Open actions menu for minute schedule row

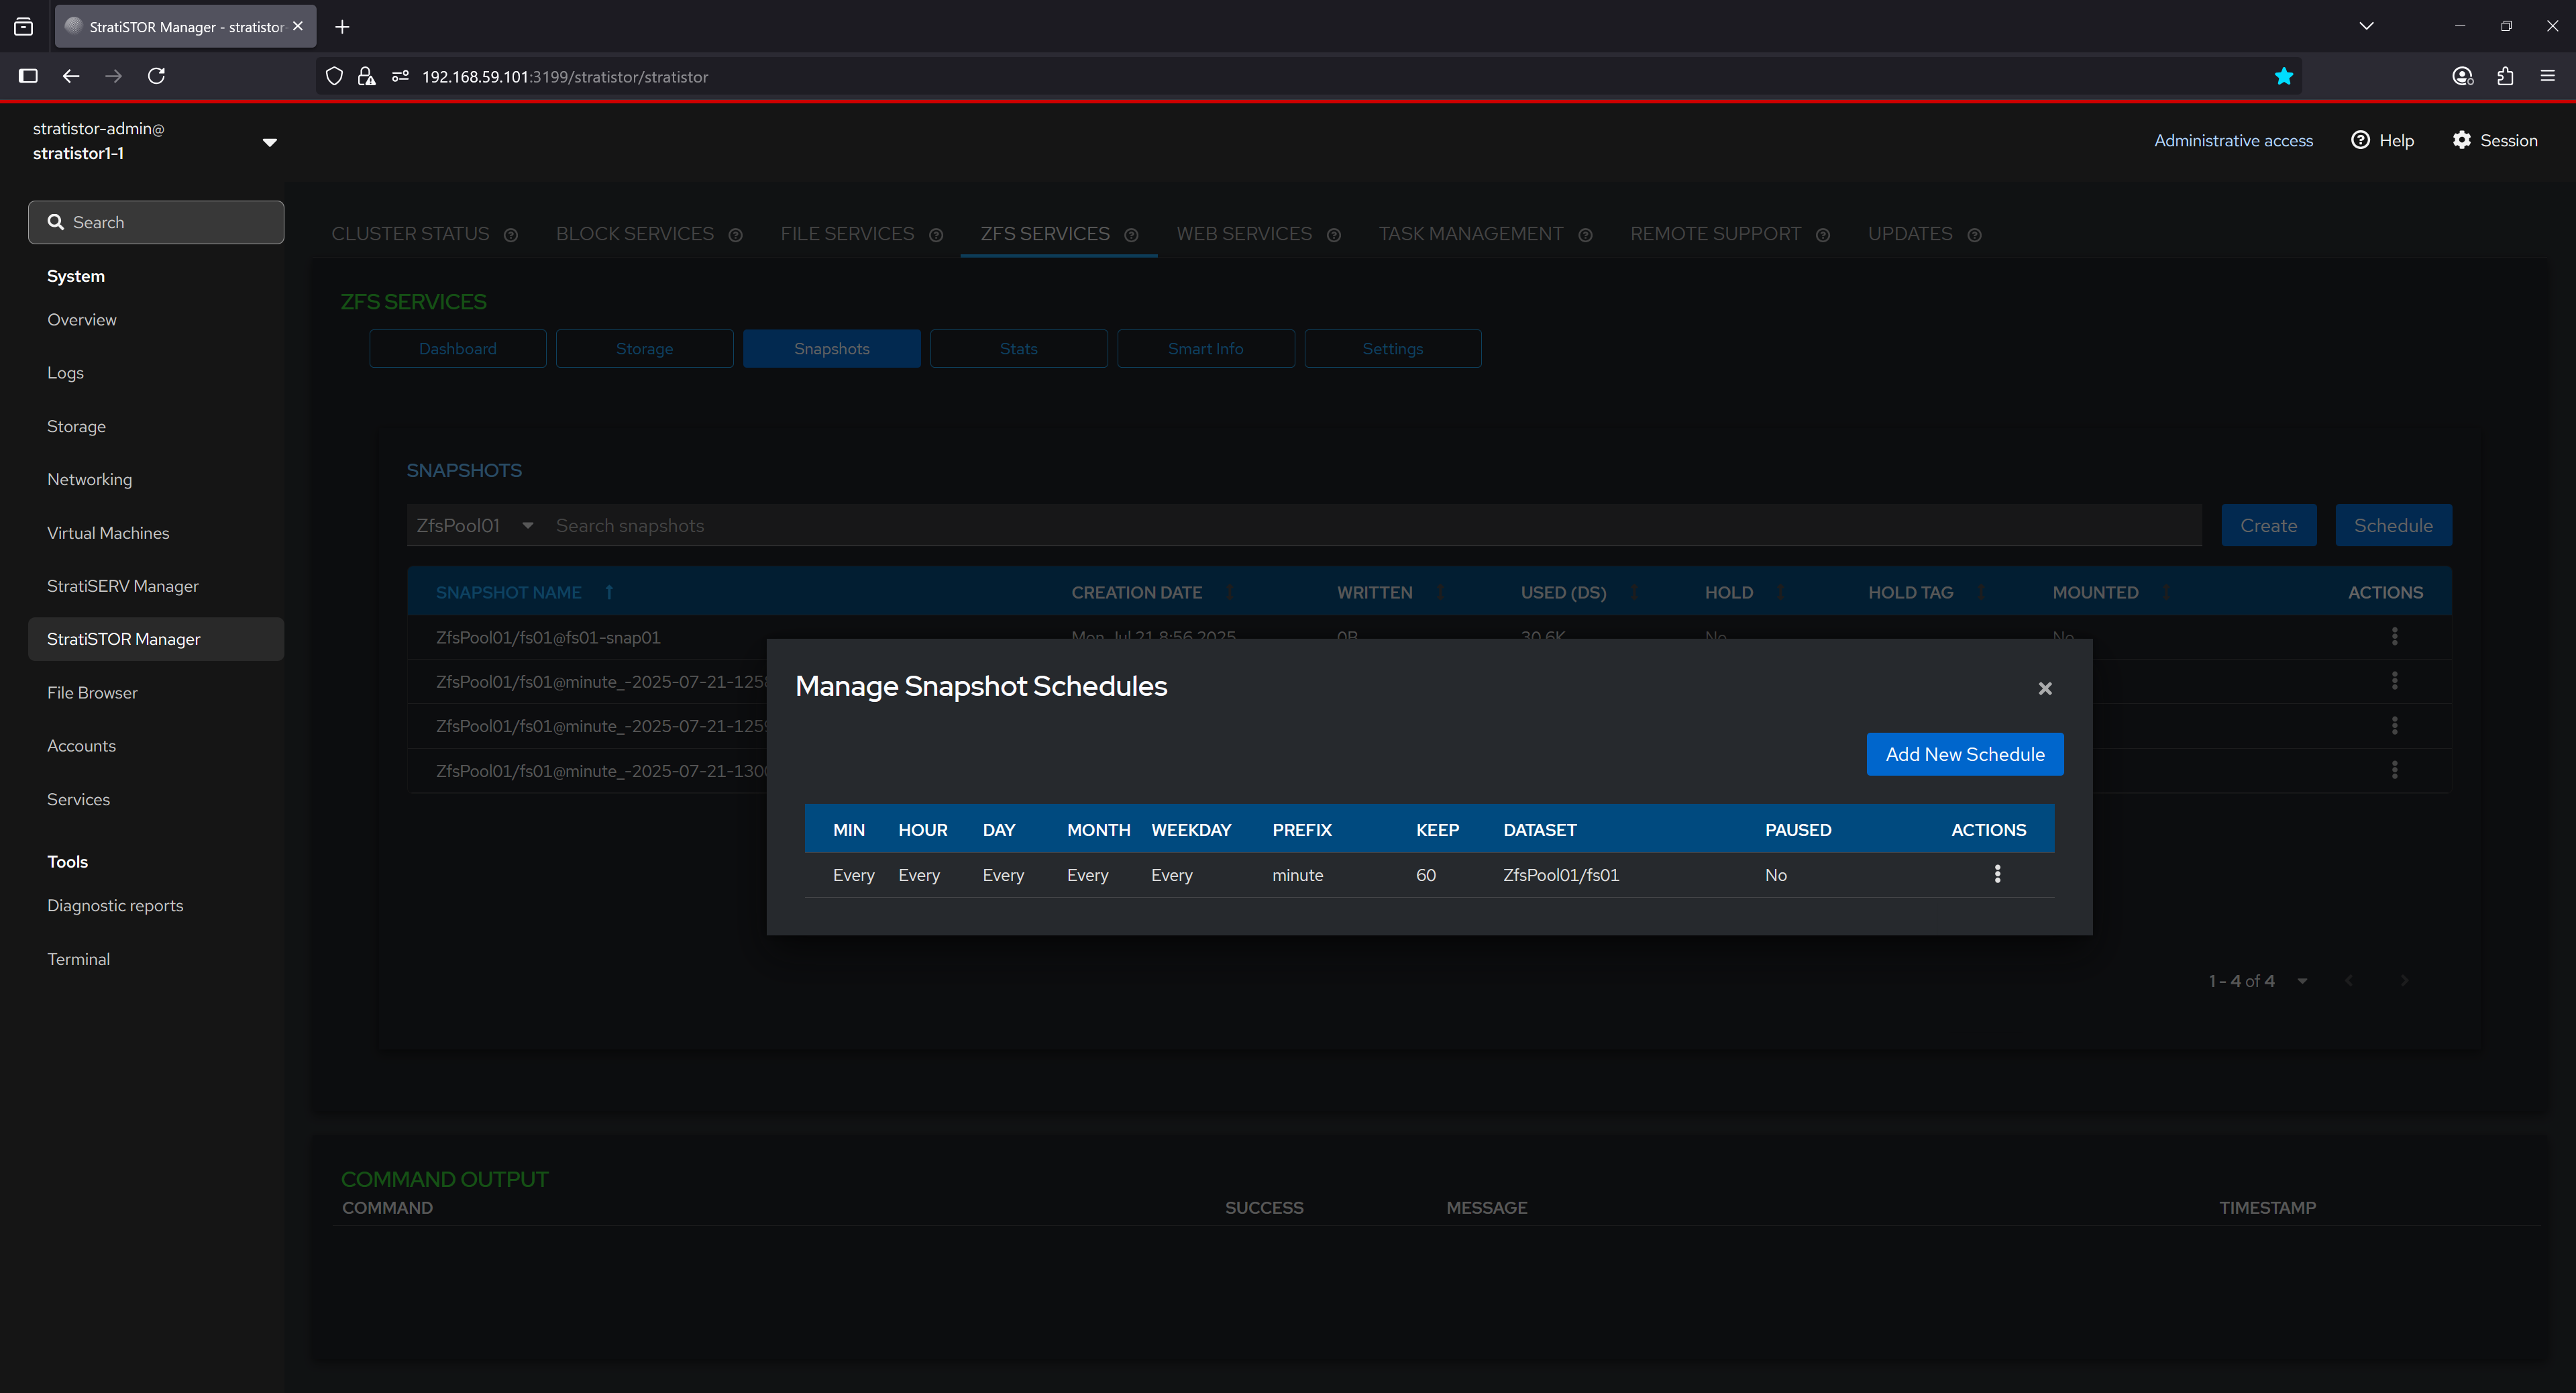(1997, 874)
